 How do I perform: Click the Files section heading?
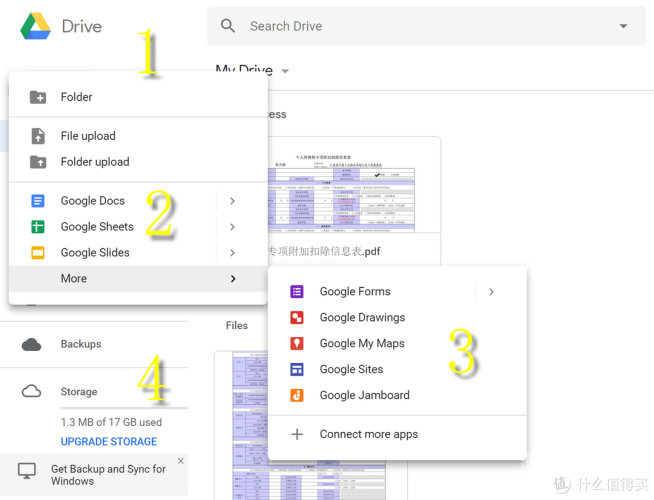tap(236, 326)
